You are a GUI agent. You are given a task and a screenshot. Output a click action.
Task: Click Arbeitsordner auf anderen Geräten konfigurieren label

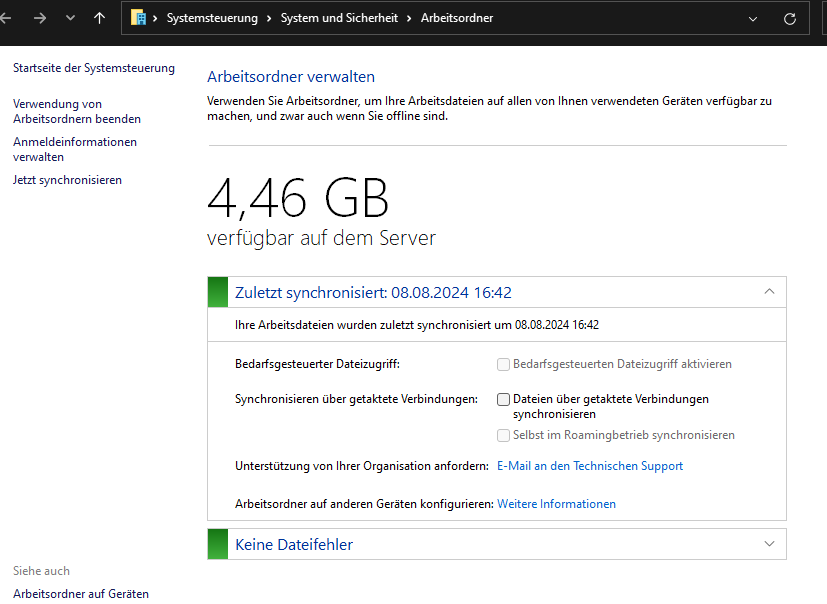[364, 504]
